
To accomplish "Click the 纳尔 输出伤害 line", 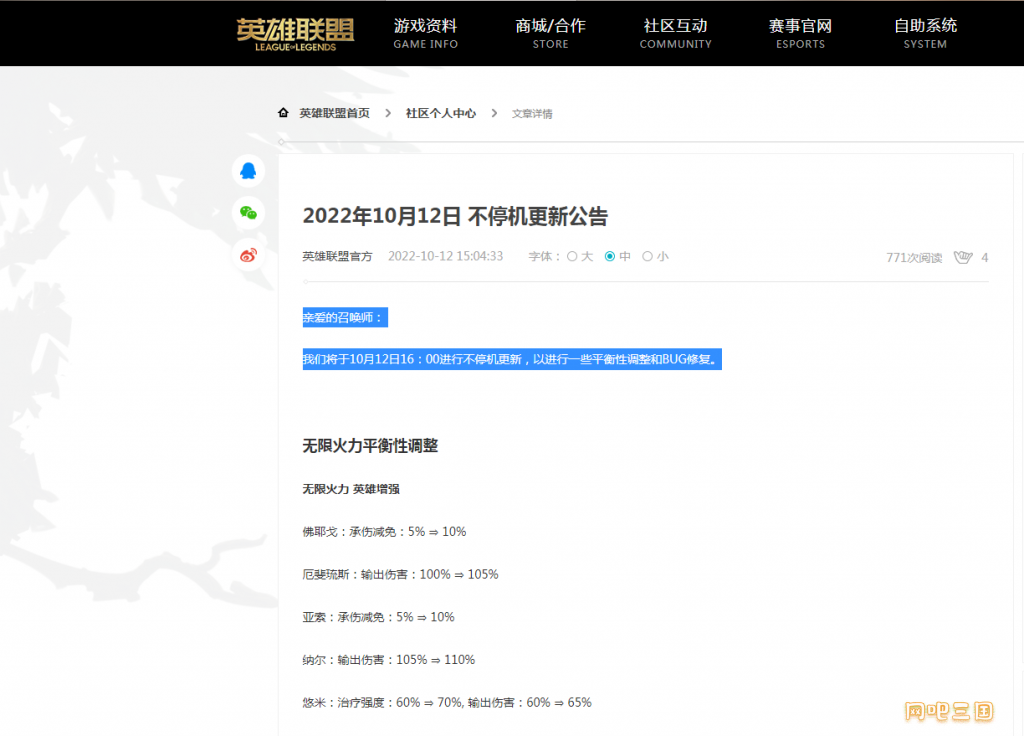I will coord(389,660).
